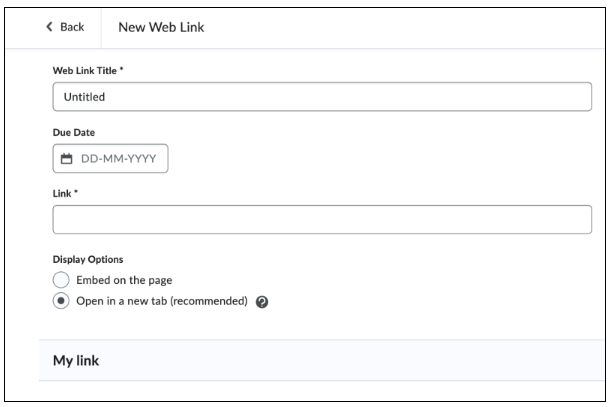Click the DD-MM-YYYY date placeholder
612x407 pixels.
119,158
